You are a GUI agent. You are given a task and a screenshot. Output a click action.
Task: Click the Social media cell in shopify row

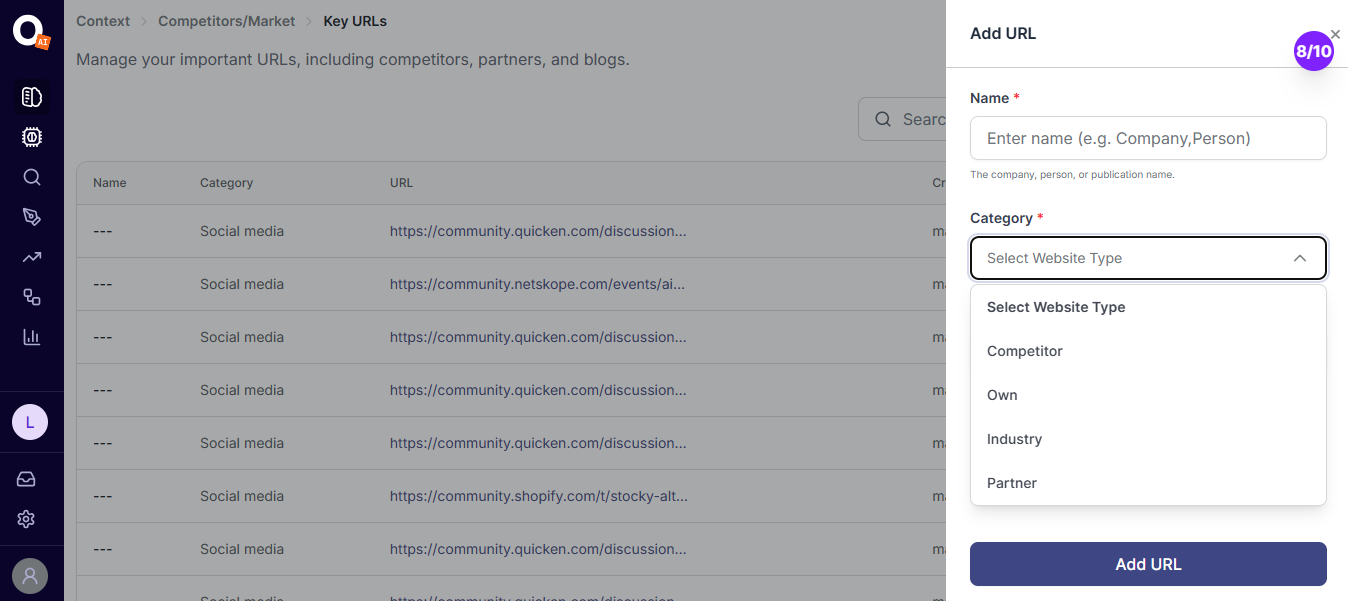(x=242, y=496)
